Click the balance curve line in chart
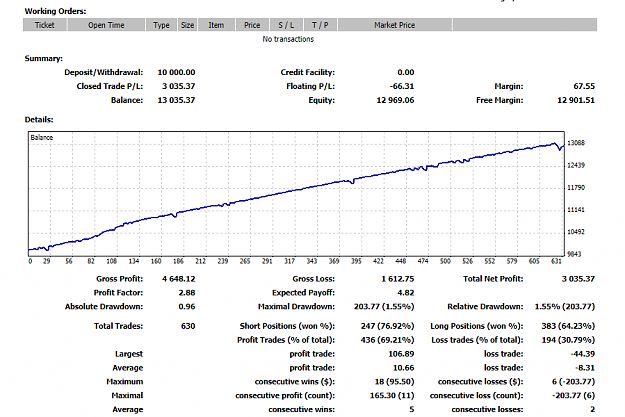This screenshot has height=417, width=625. [295, 191]
